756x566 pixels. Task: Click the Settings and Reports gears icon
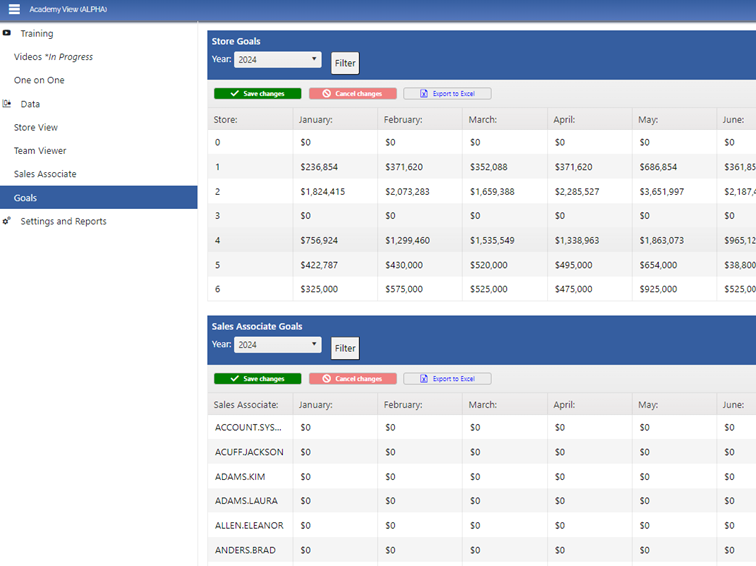[6, 221]
